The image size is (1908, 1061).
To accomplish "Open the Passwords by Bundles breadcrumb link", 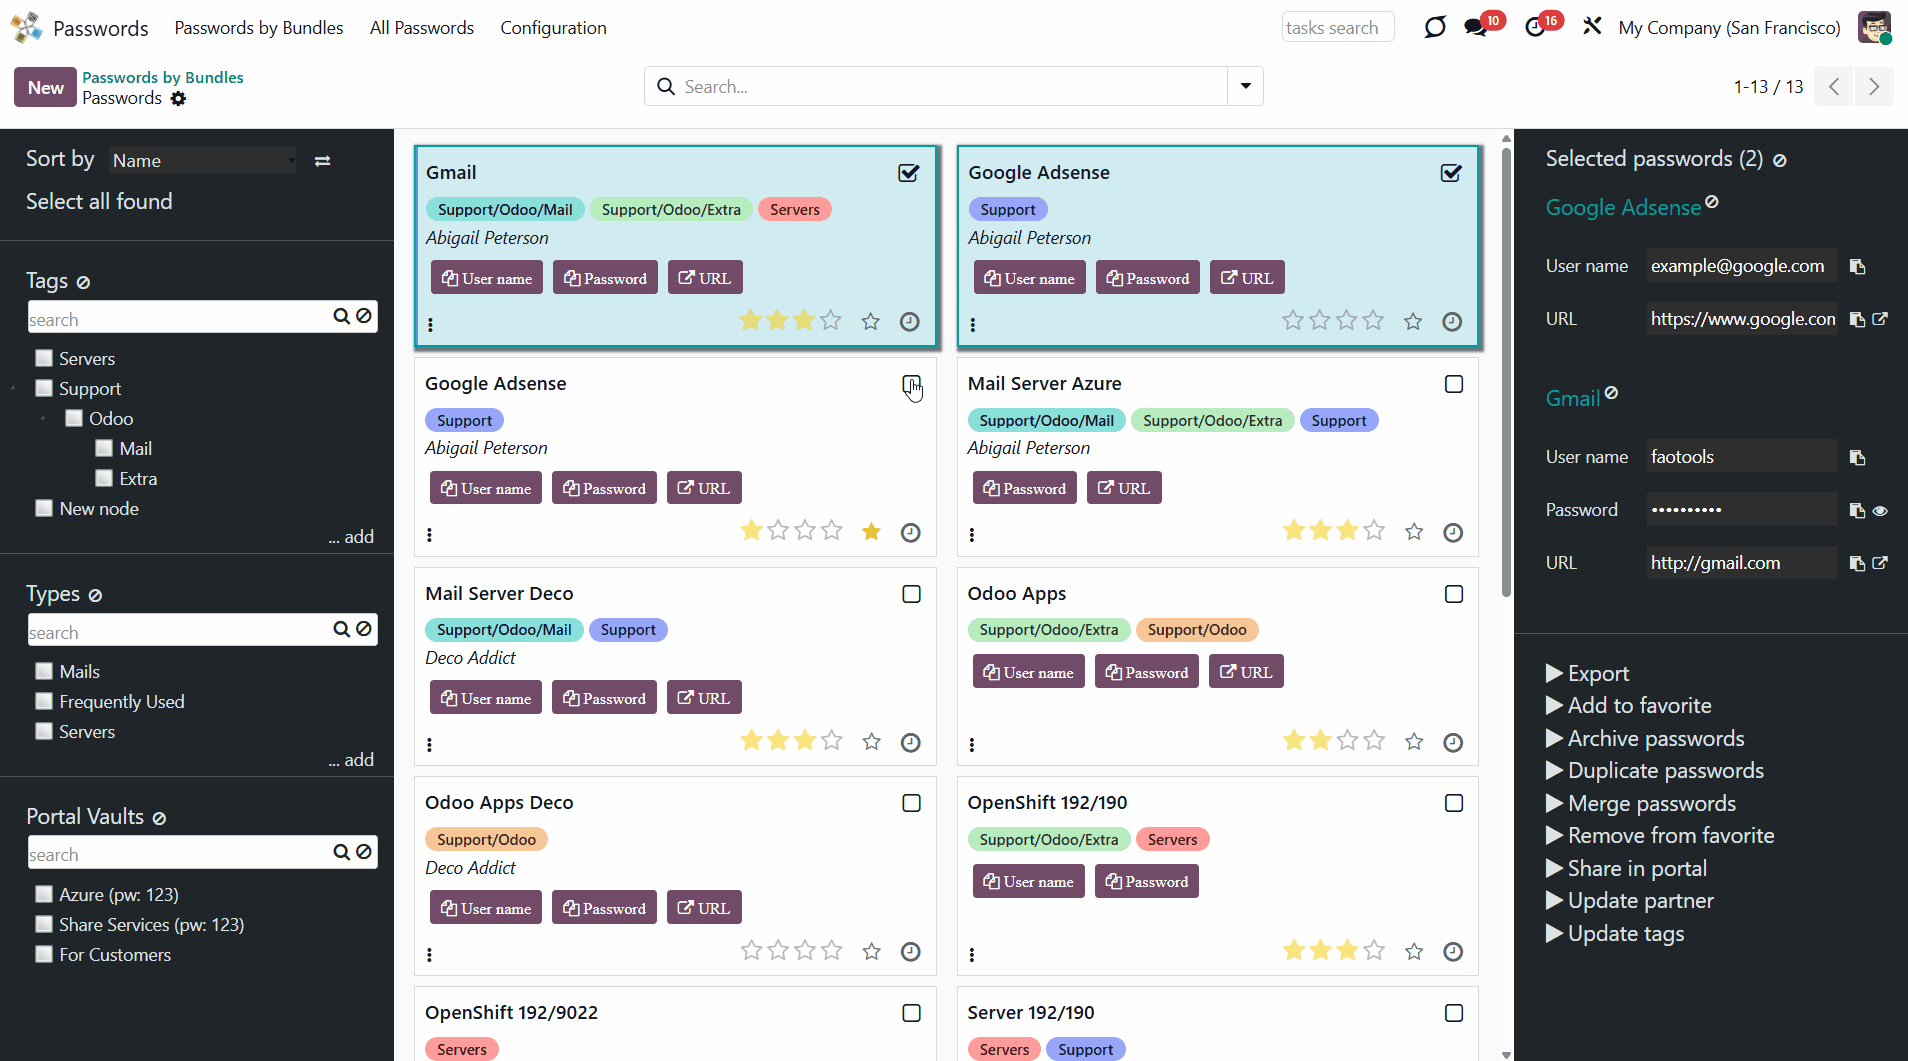I will tap(163, 77).
